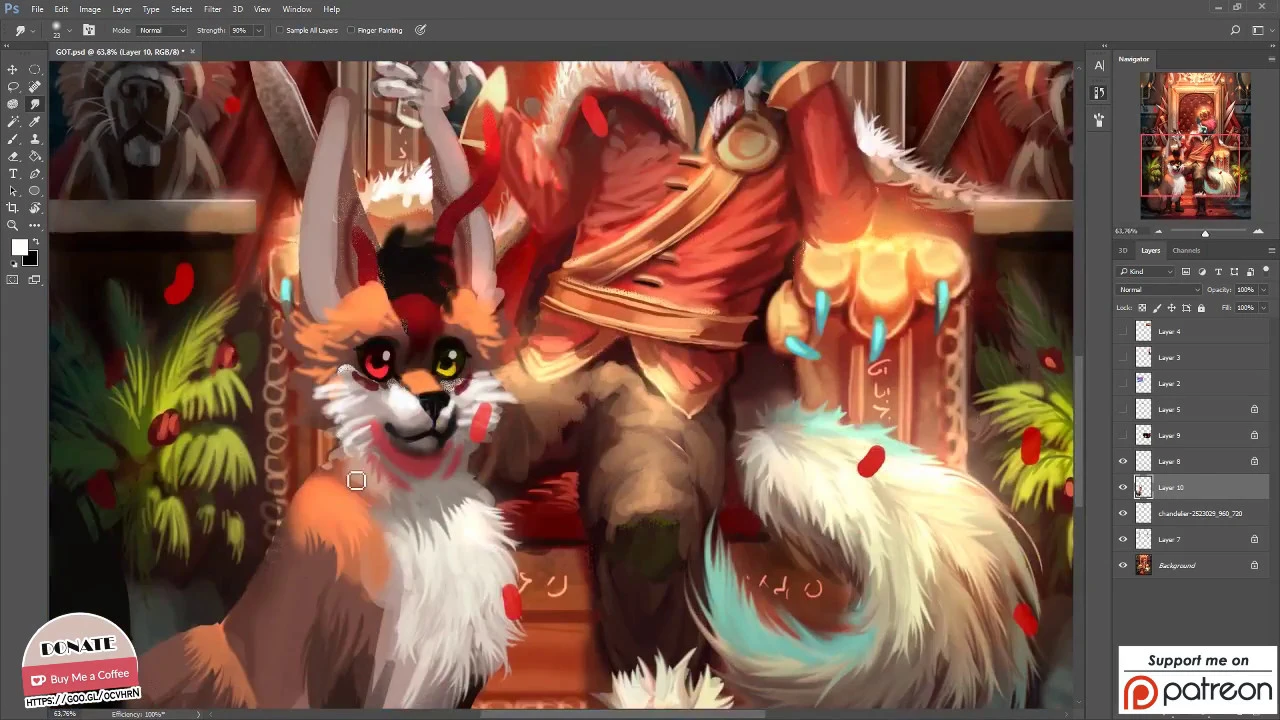Switch to the Channels tab
Viewport: 1280px width, 720px height.
(1186, 250)
